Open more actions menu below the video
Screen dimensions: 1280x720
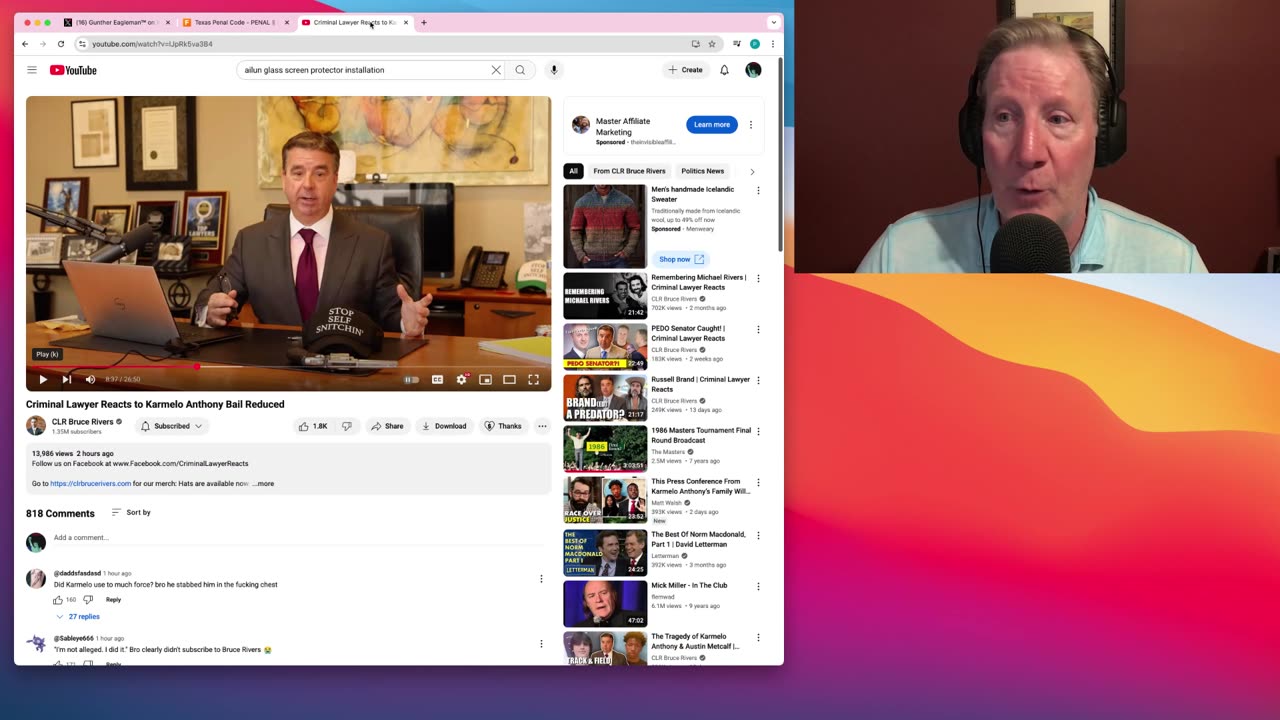click(x=542, y=426)
